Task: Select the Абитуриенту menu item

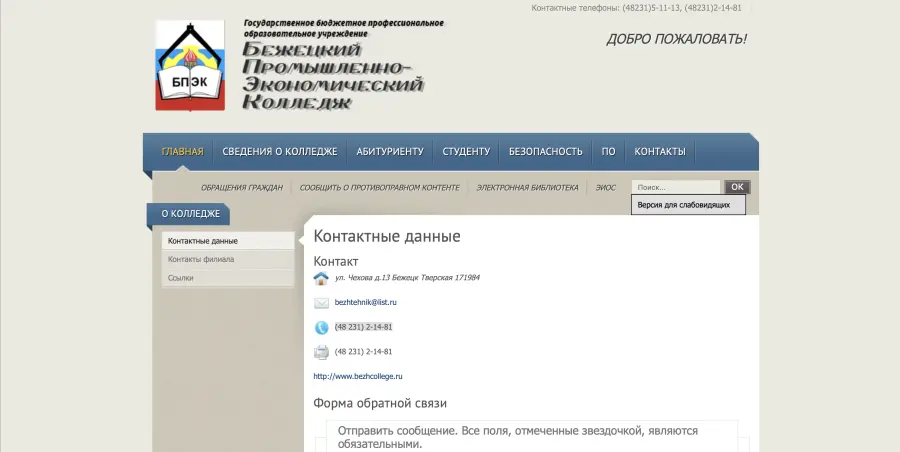Action: (x=390, y=152)
